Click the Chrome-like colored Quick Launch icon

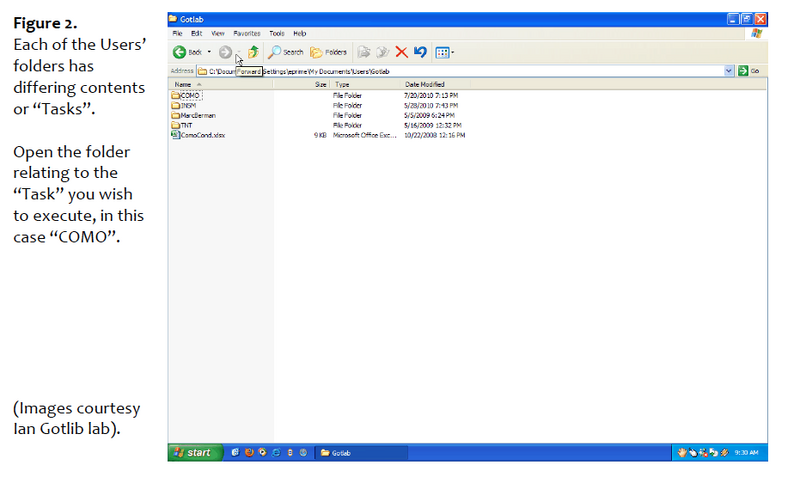[x=262, y=453]
